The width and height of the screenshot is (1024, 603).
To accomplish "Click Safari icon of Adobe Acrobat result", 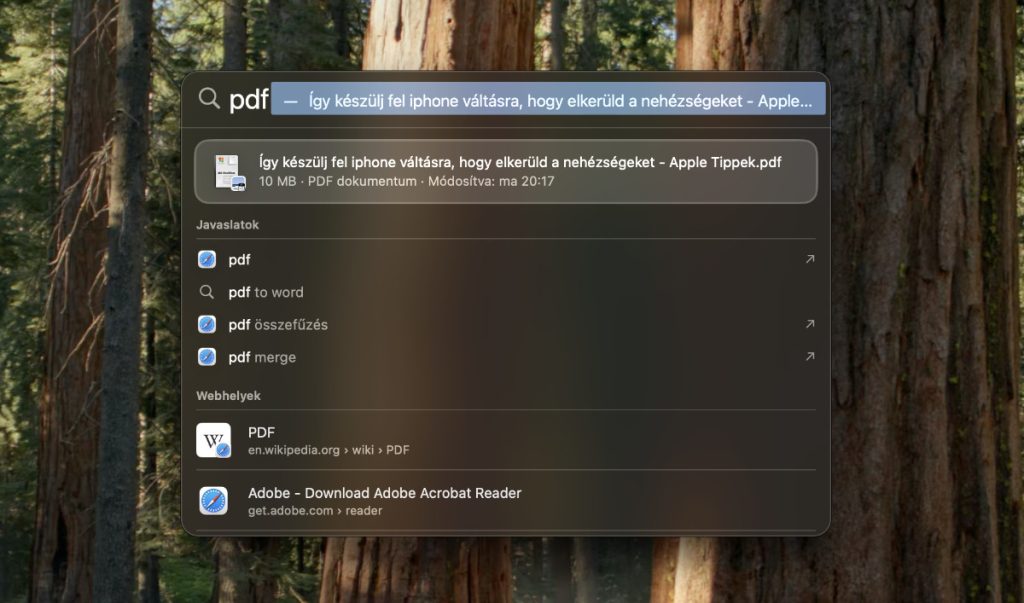I will coord(214,501).
